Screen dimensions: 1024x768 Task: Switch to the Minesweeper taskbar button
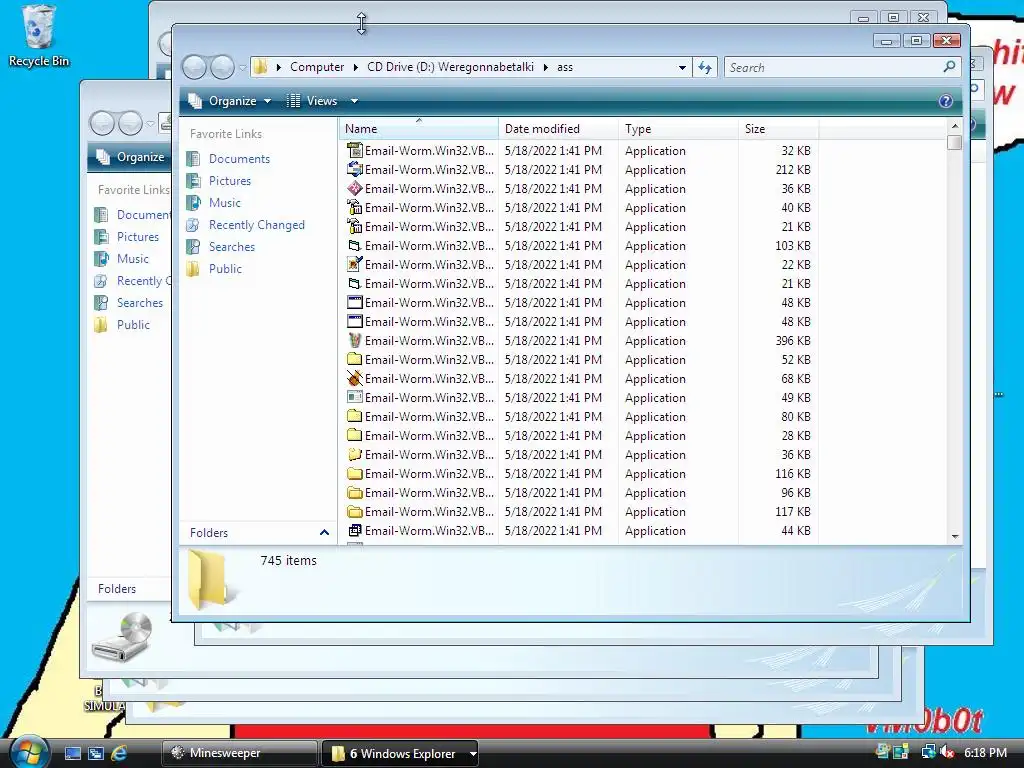239,753
